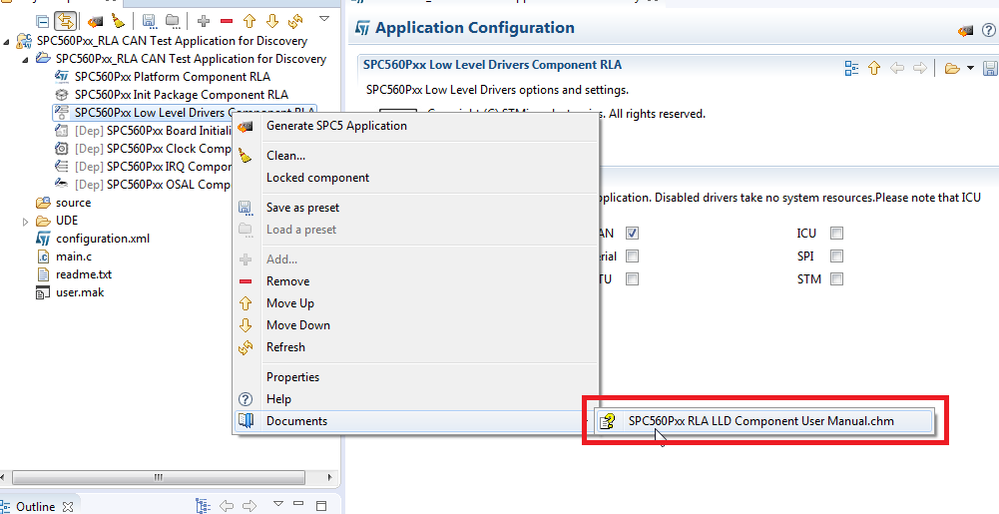The image size is (999, 514).
Task: Click explorer horizontal scrollbar right arrow
Action: point(329,476)
